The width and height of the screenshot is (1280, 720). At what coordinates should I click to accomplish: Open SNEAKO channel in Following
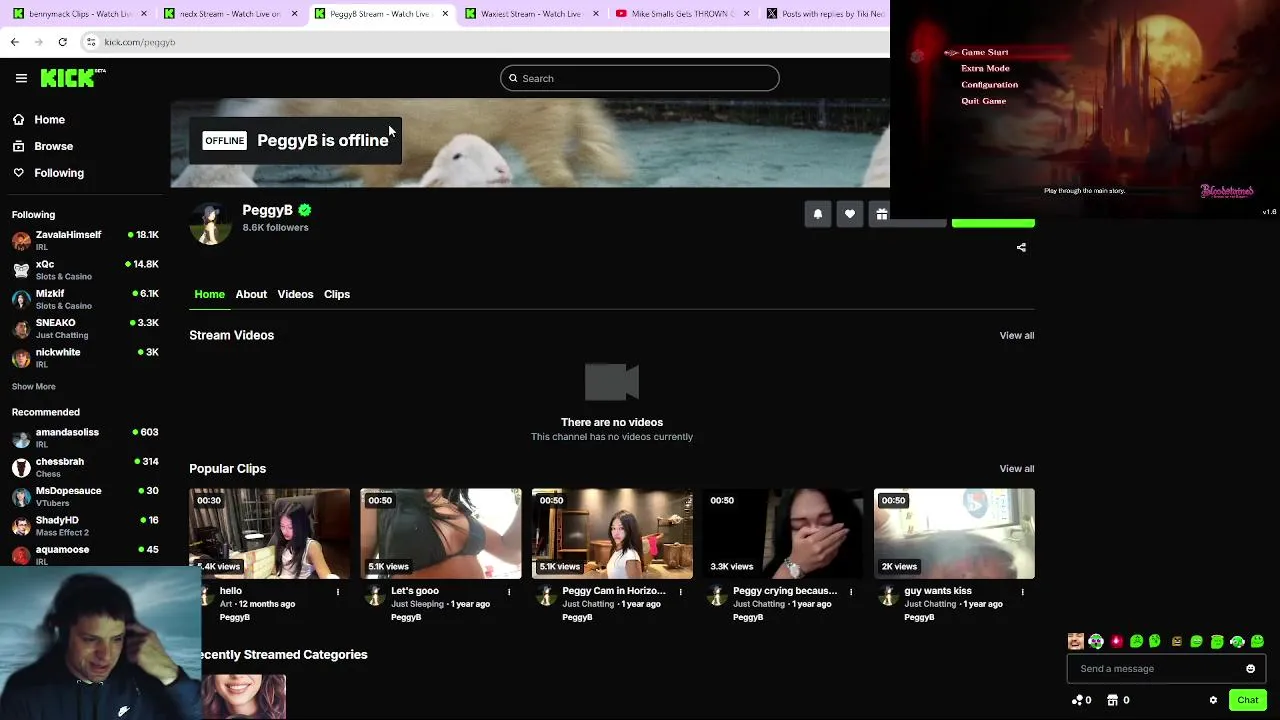pos(85,329)
